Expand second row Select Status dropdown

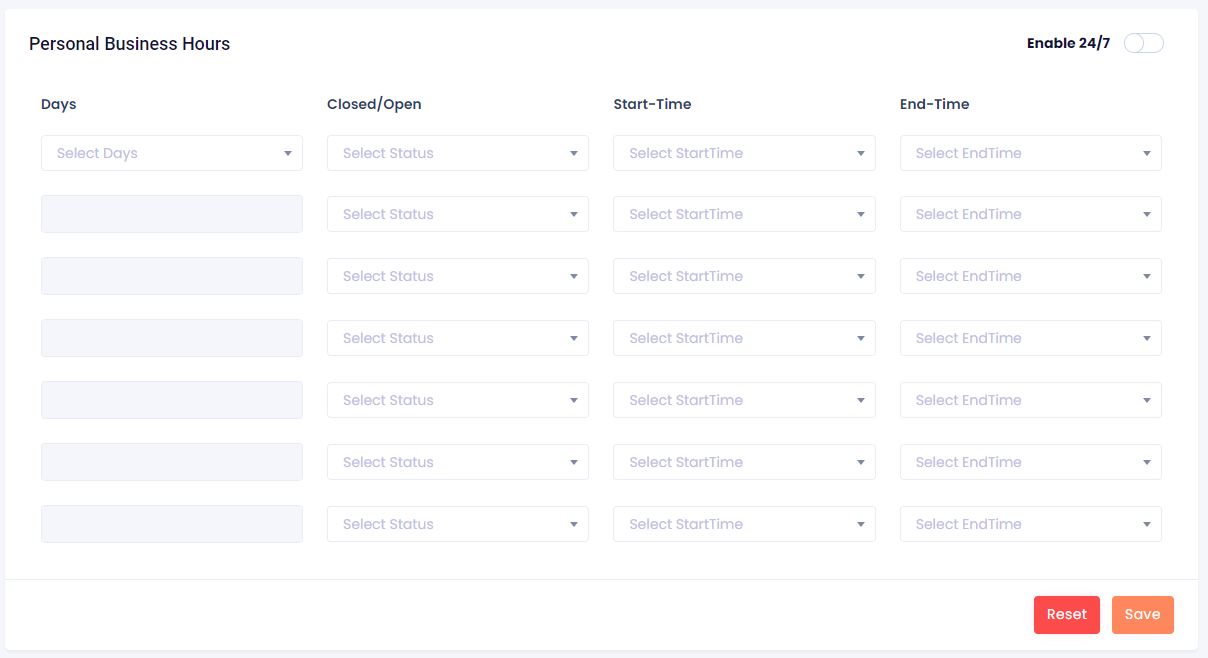pos(457,214)
